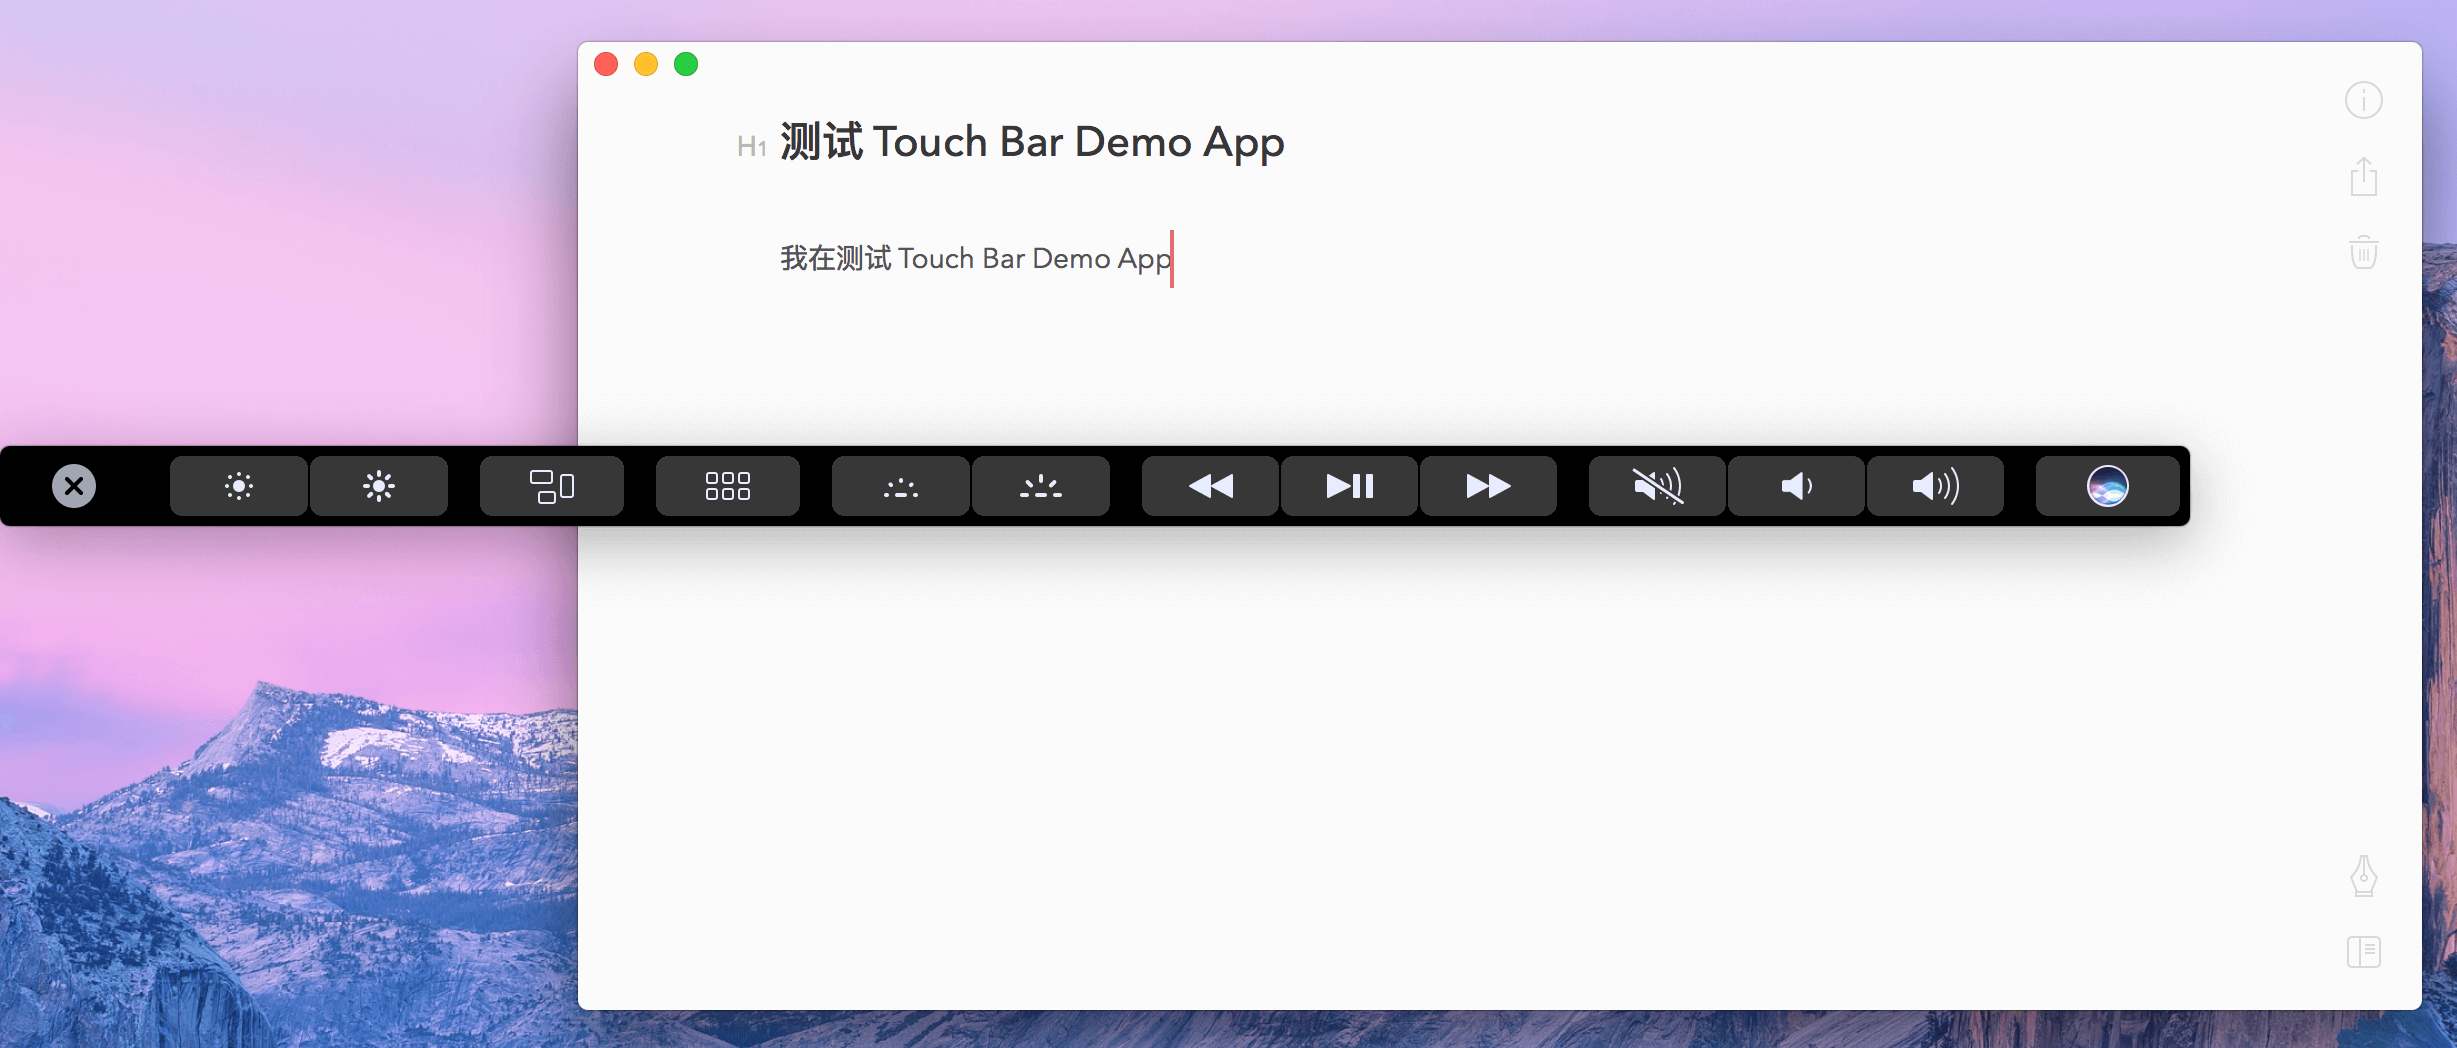Image resolution: width=2457 pixels, height=1048 pixels.
Task: Minimize the note window with yellow button
Action: [x=646, y=64]
